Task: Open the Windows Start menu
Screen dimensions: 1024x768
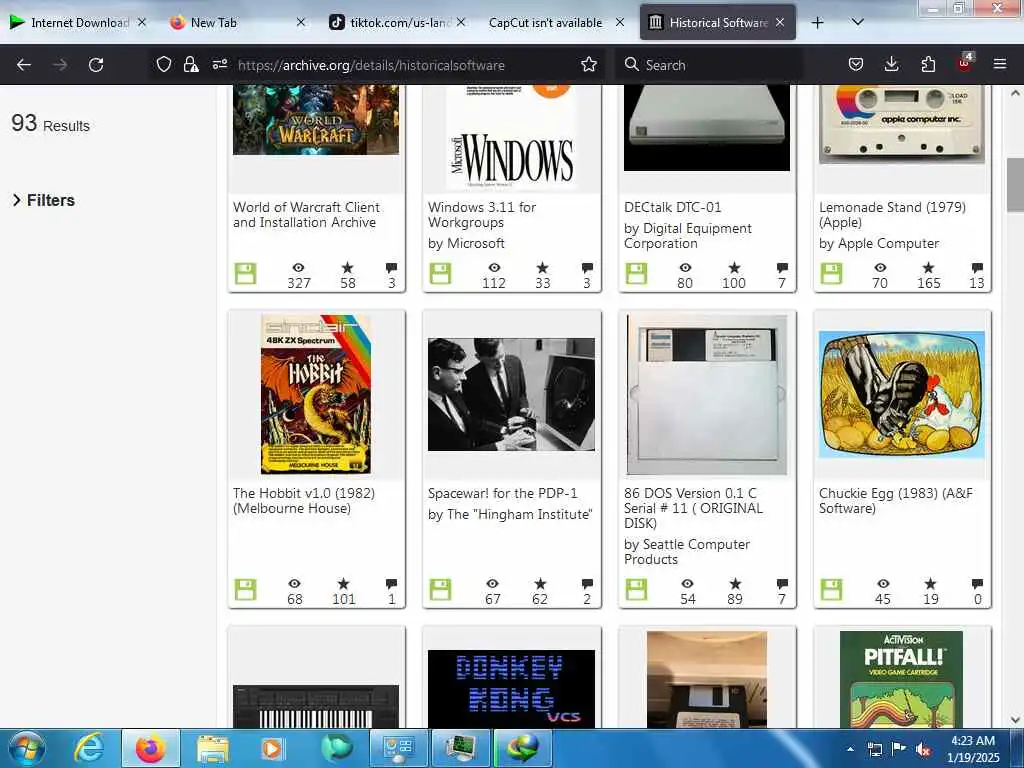Action: pyautogui.click(x=26, y=748)
